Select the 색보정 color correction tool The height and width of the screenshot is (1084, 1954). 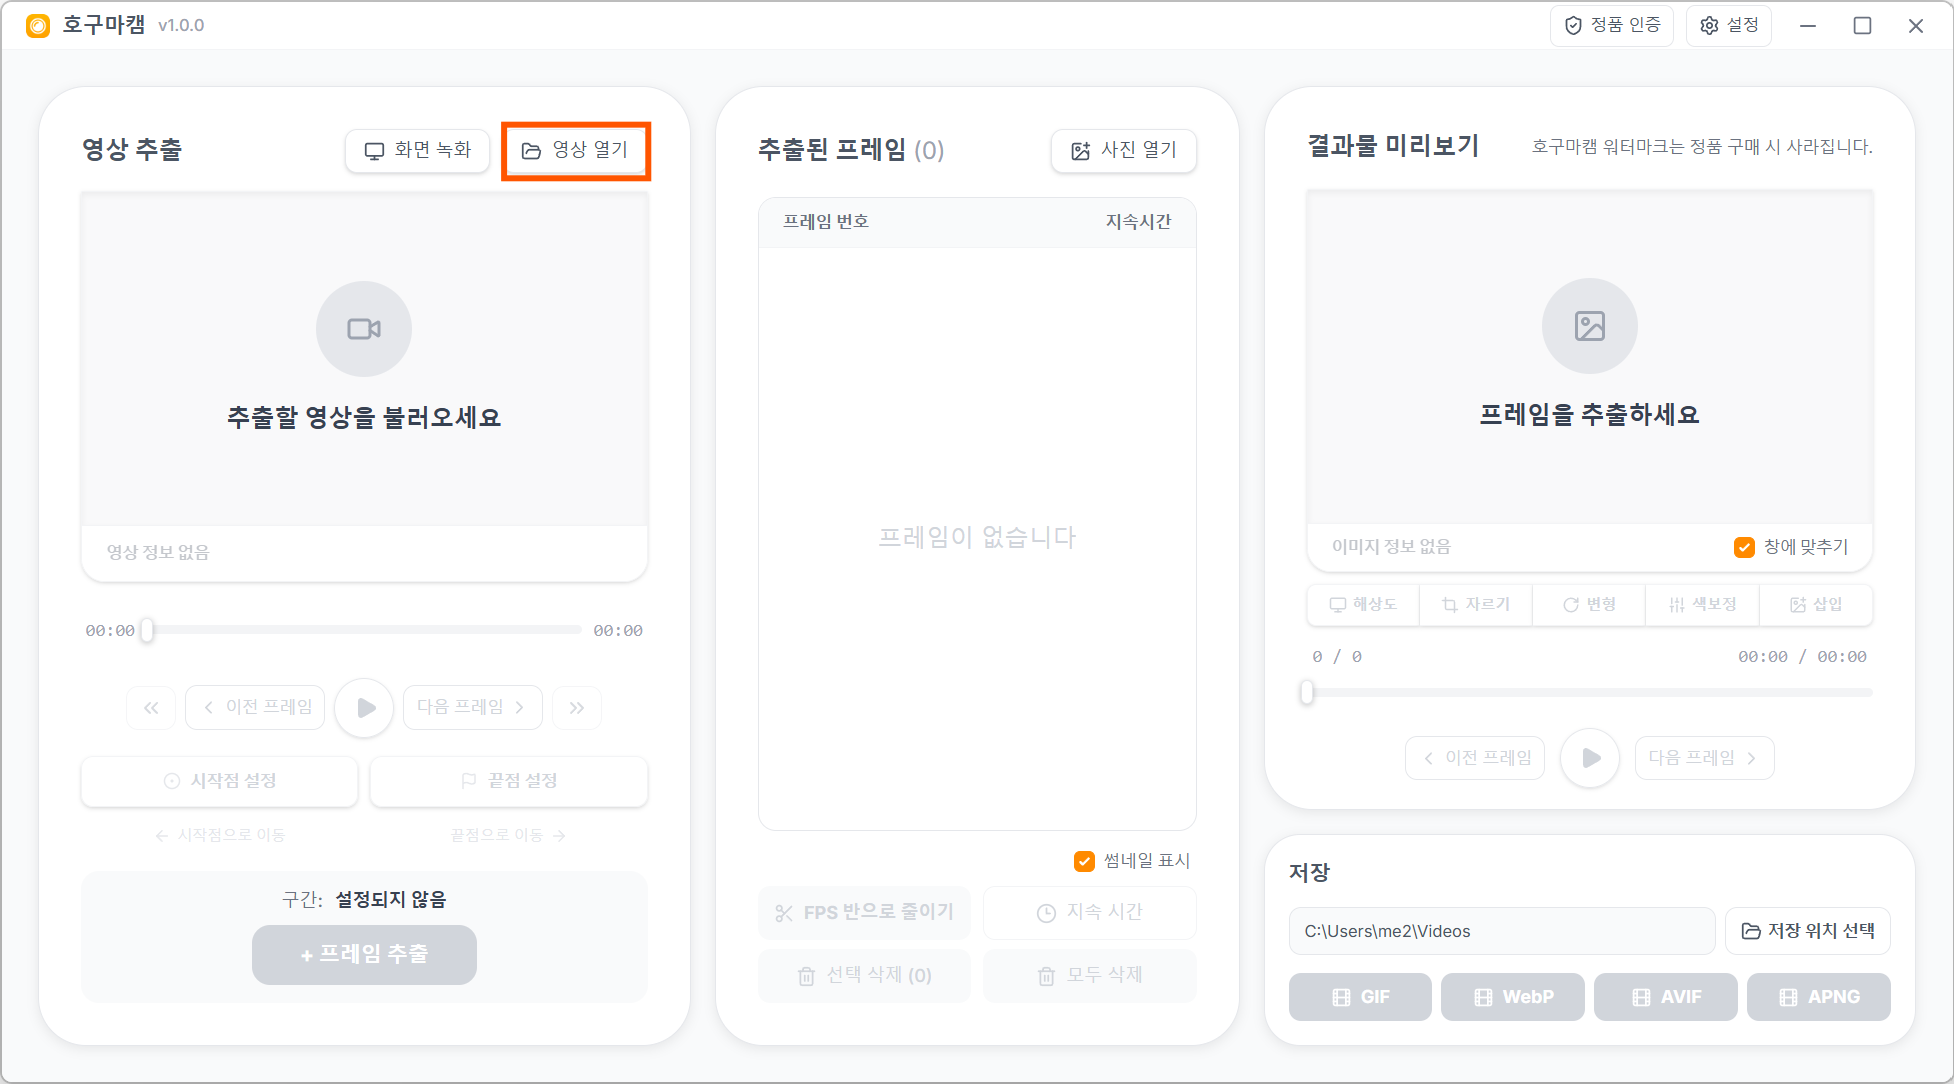[x=1702, y=604]
